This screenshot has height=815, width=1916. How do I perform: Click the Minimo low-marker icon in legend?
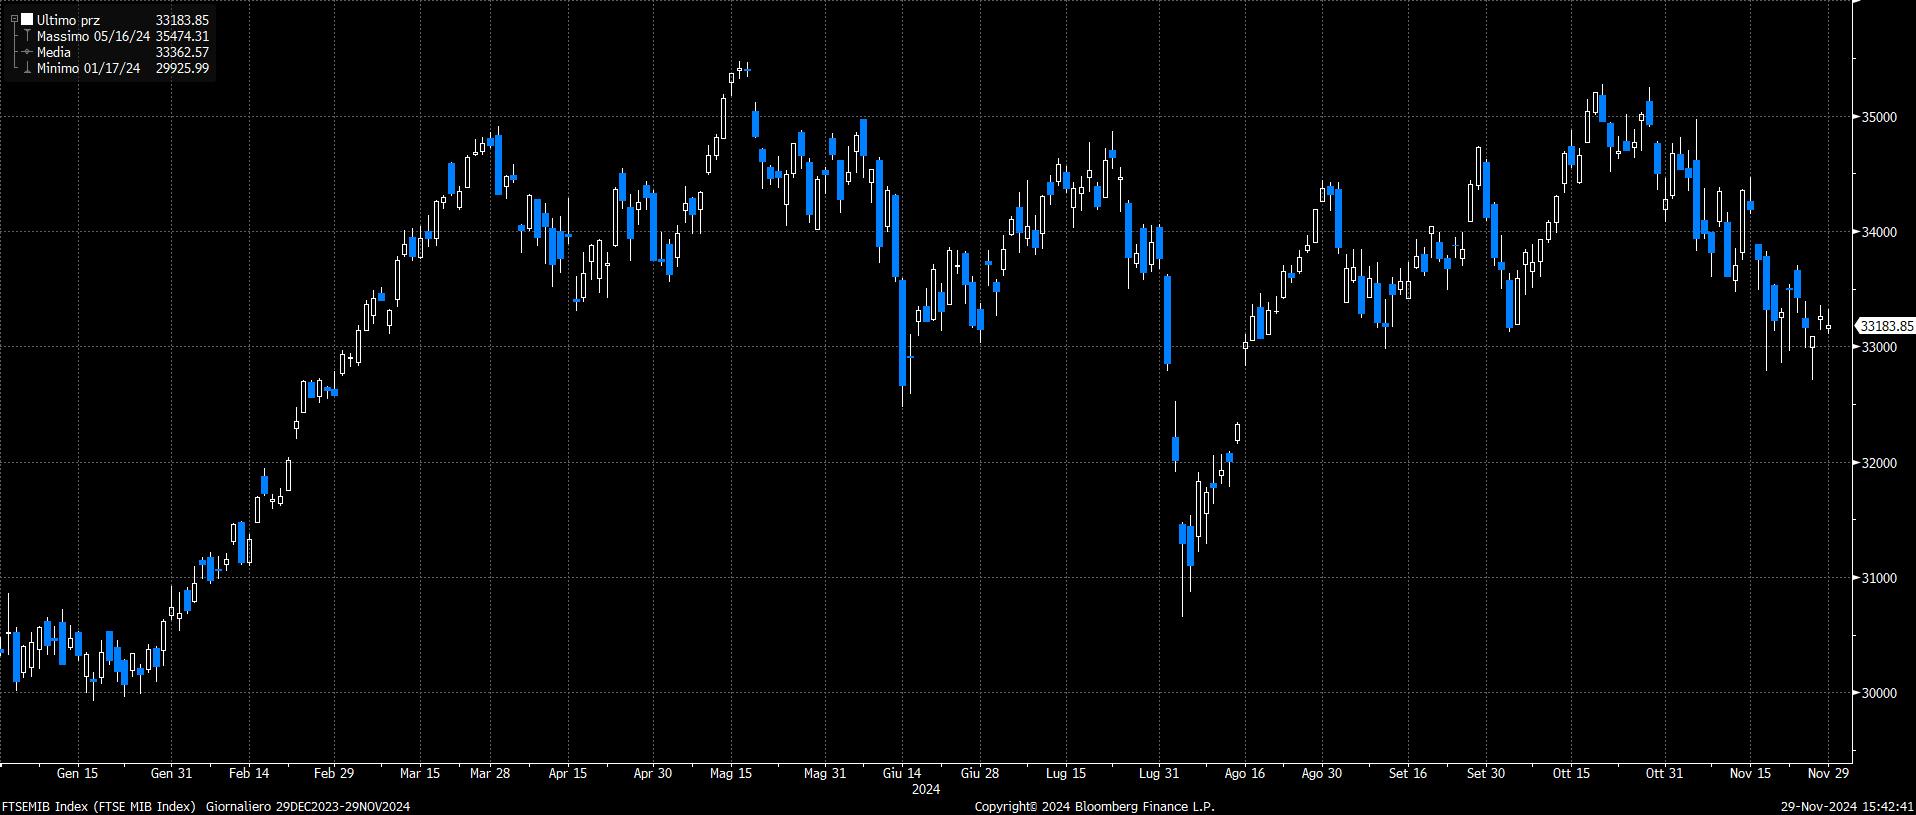27,68
